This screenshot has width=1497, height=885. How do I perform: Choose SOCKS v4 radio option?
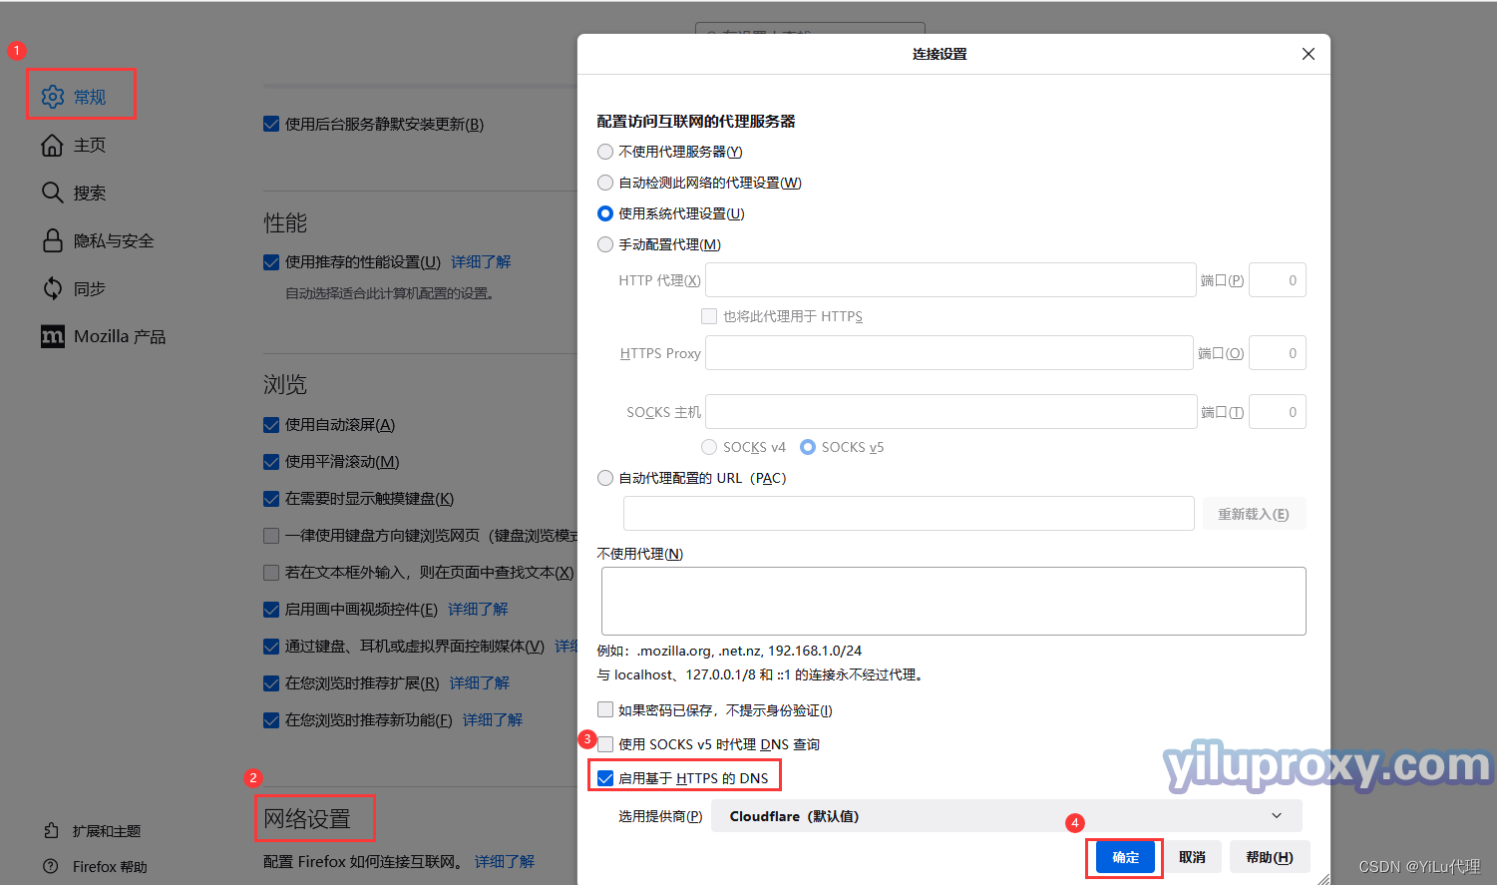[709, 447]
